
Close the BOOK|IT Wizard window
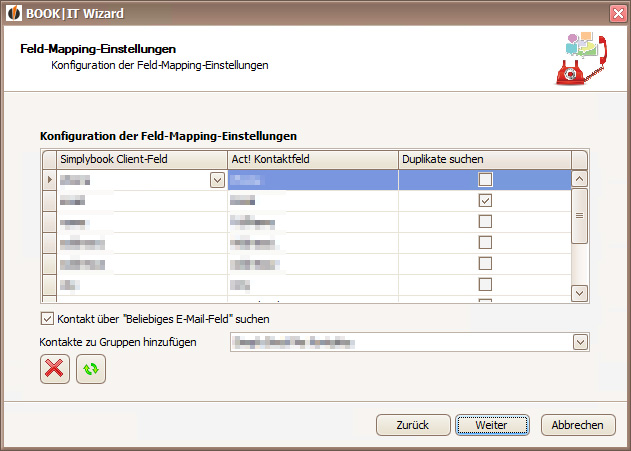(618, 14)
